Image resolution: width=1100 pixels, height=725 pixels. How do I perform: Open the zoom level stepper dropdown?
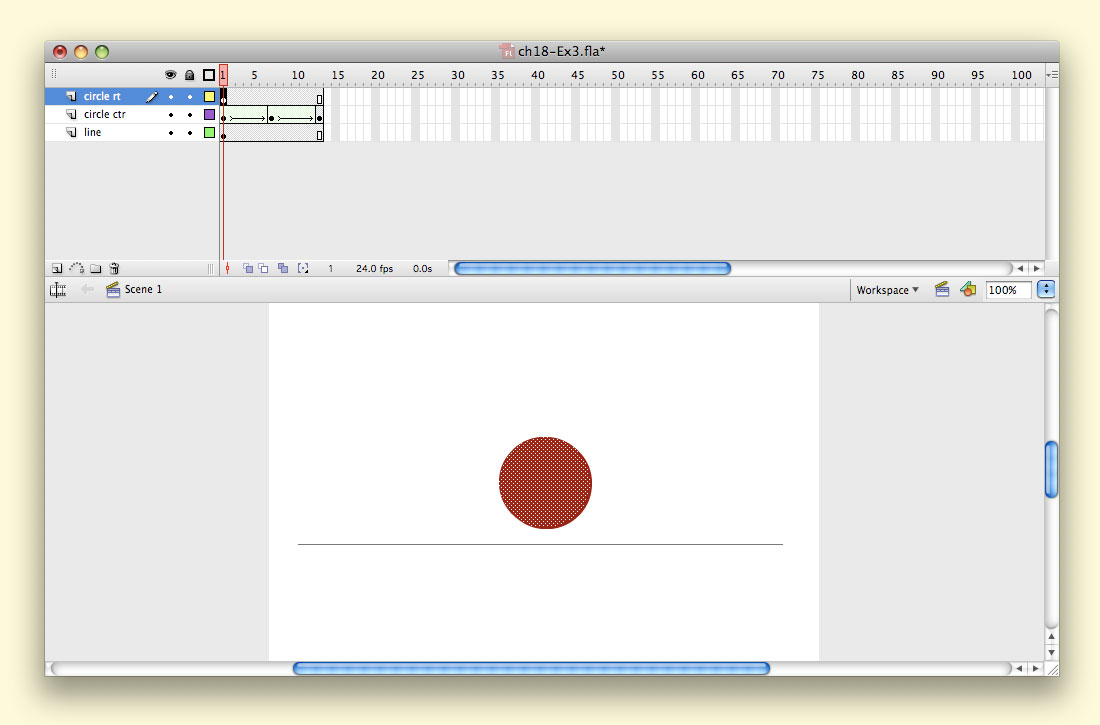[1046, 290]
